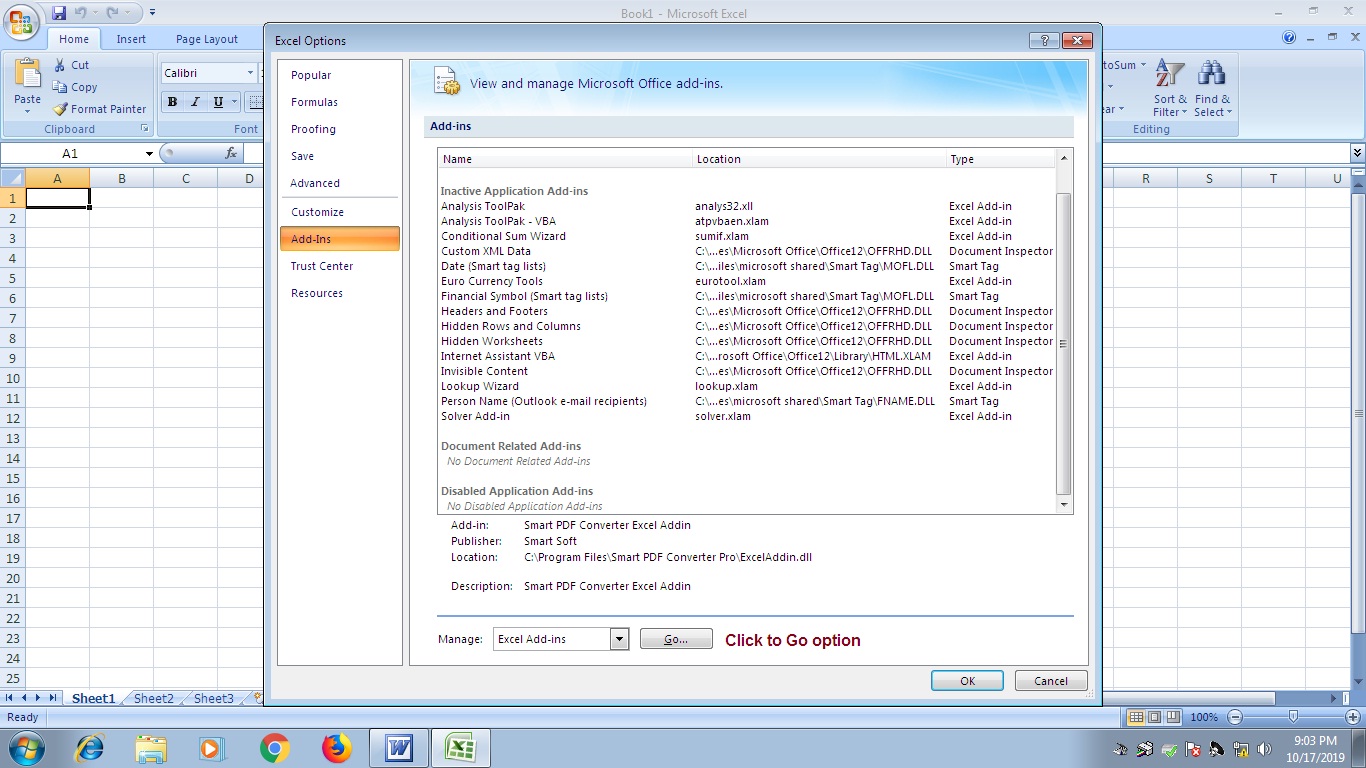Open the Name Box dropdown arrow

149,153
